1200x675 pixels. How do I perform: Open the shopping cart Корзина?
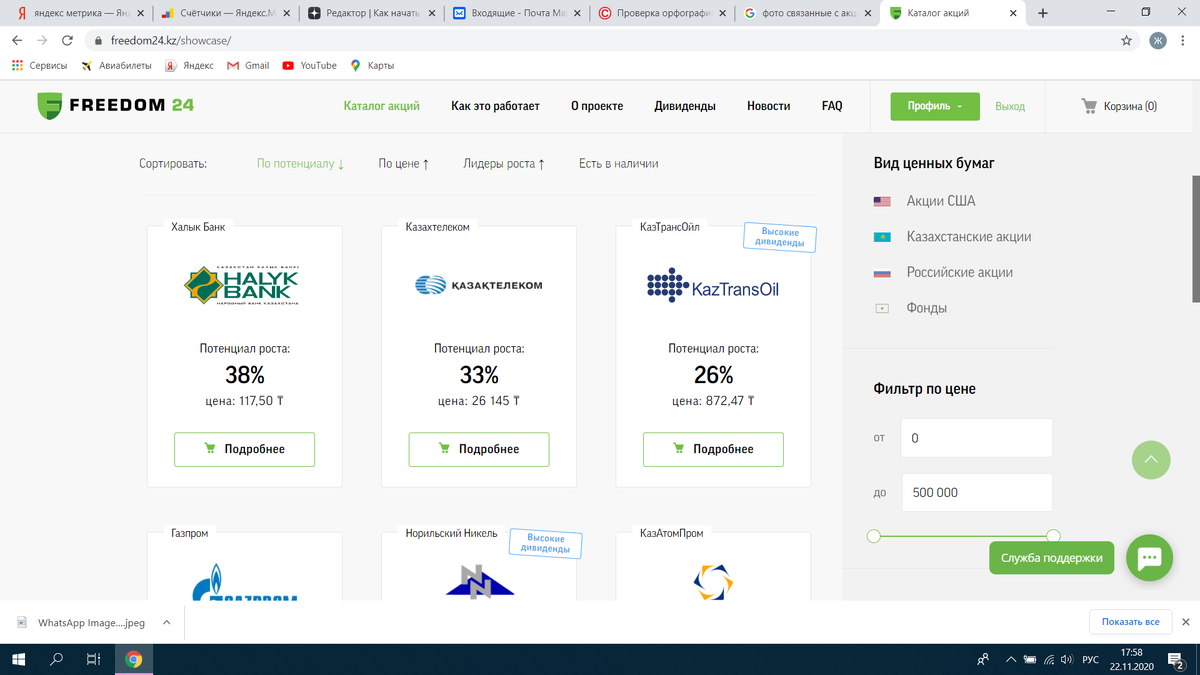[x=1119, y=106]
